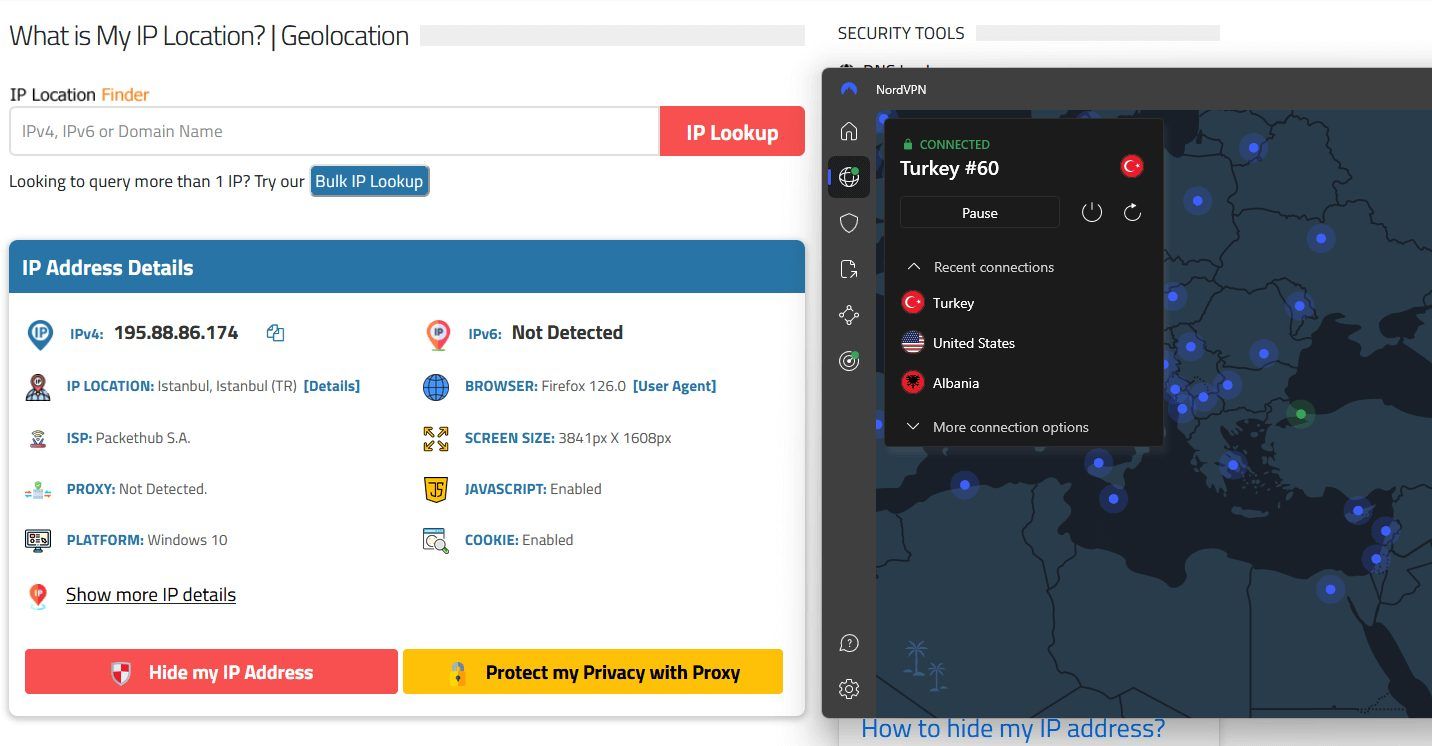This screenshot has width=1432, height=746.
Task: Click the IP address 195.88.86.174
Action: pos(176,333)
